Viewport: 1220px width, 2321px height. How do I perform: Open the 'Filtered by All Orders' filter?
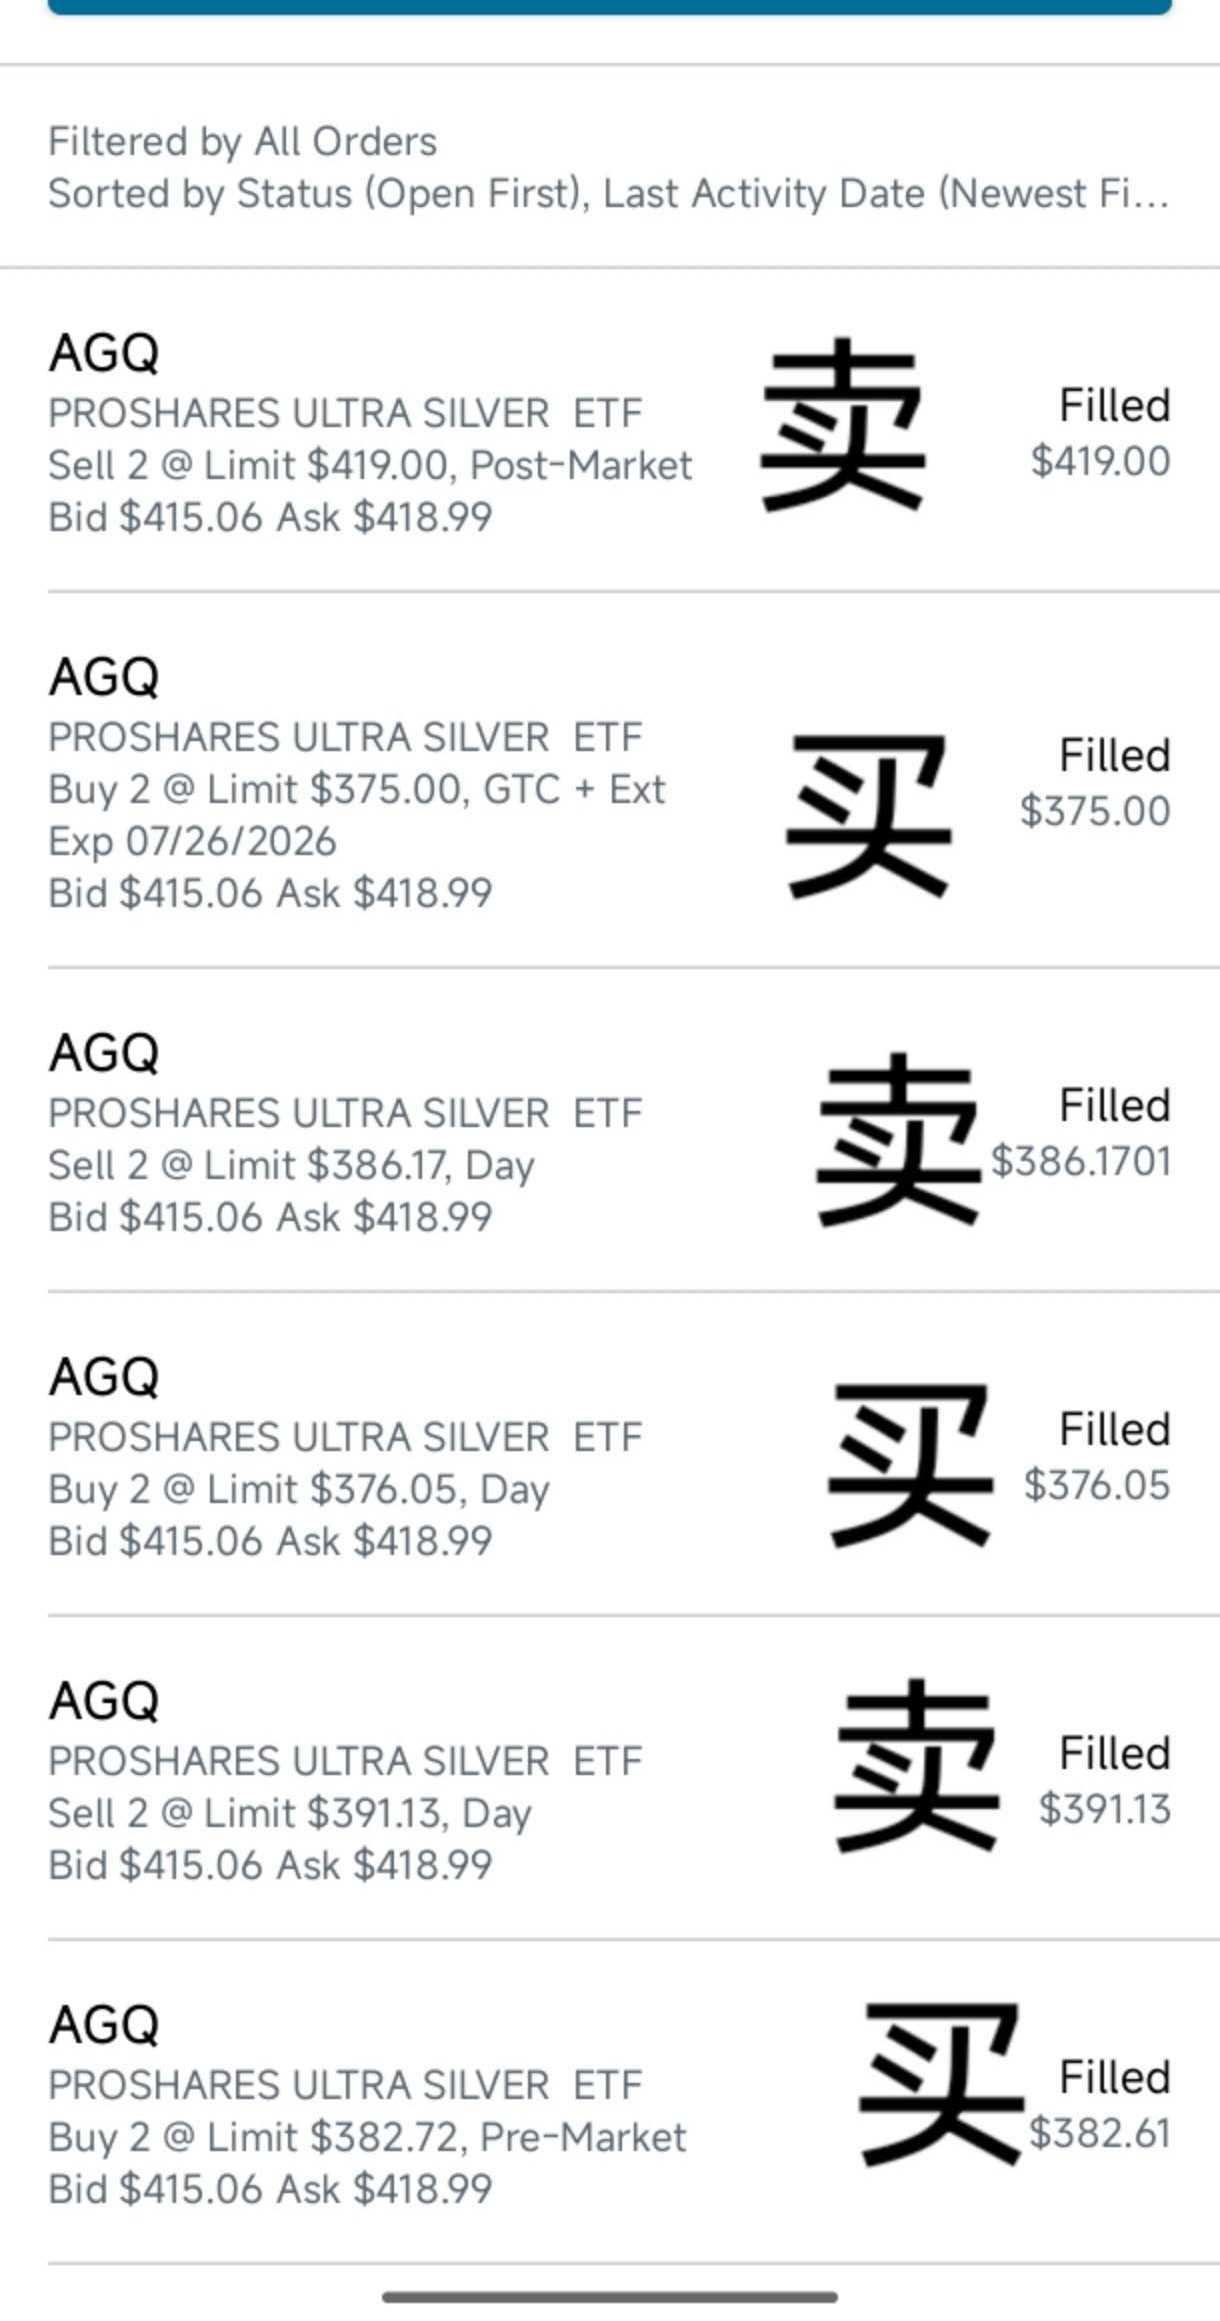click(x=243, y=142)
